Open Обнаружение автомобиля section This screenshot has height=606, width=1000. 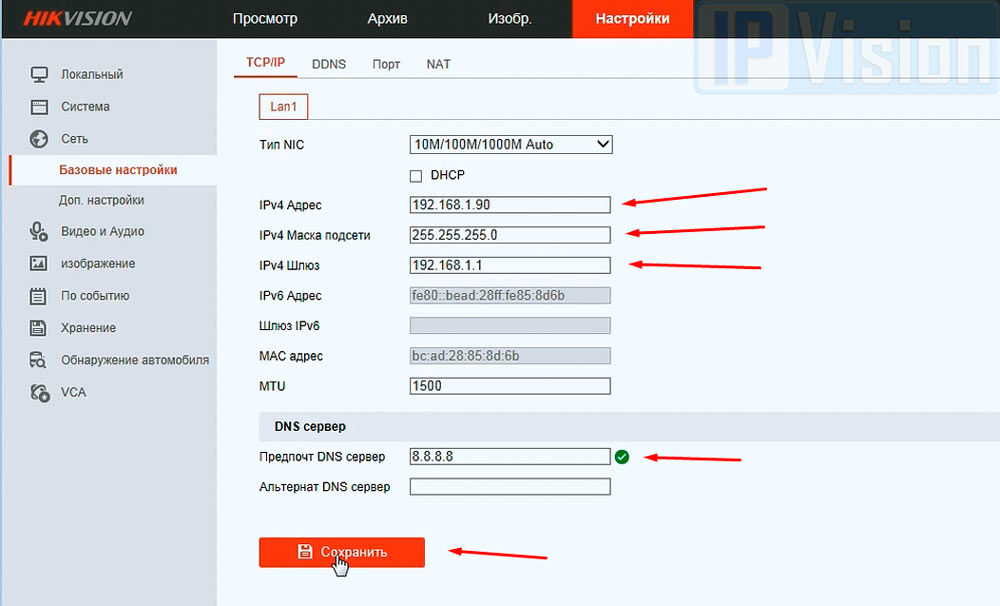135,360
